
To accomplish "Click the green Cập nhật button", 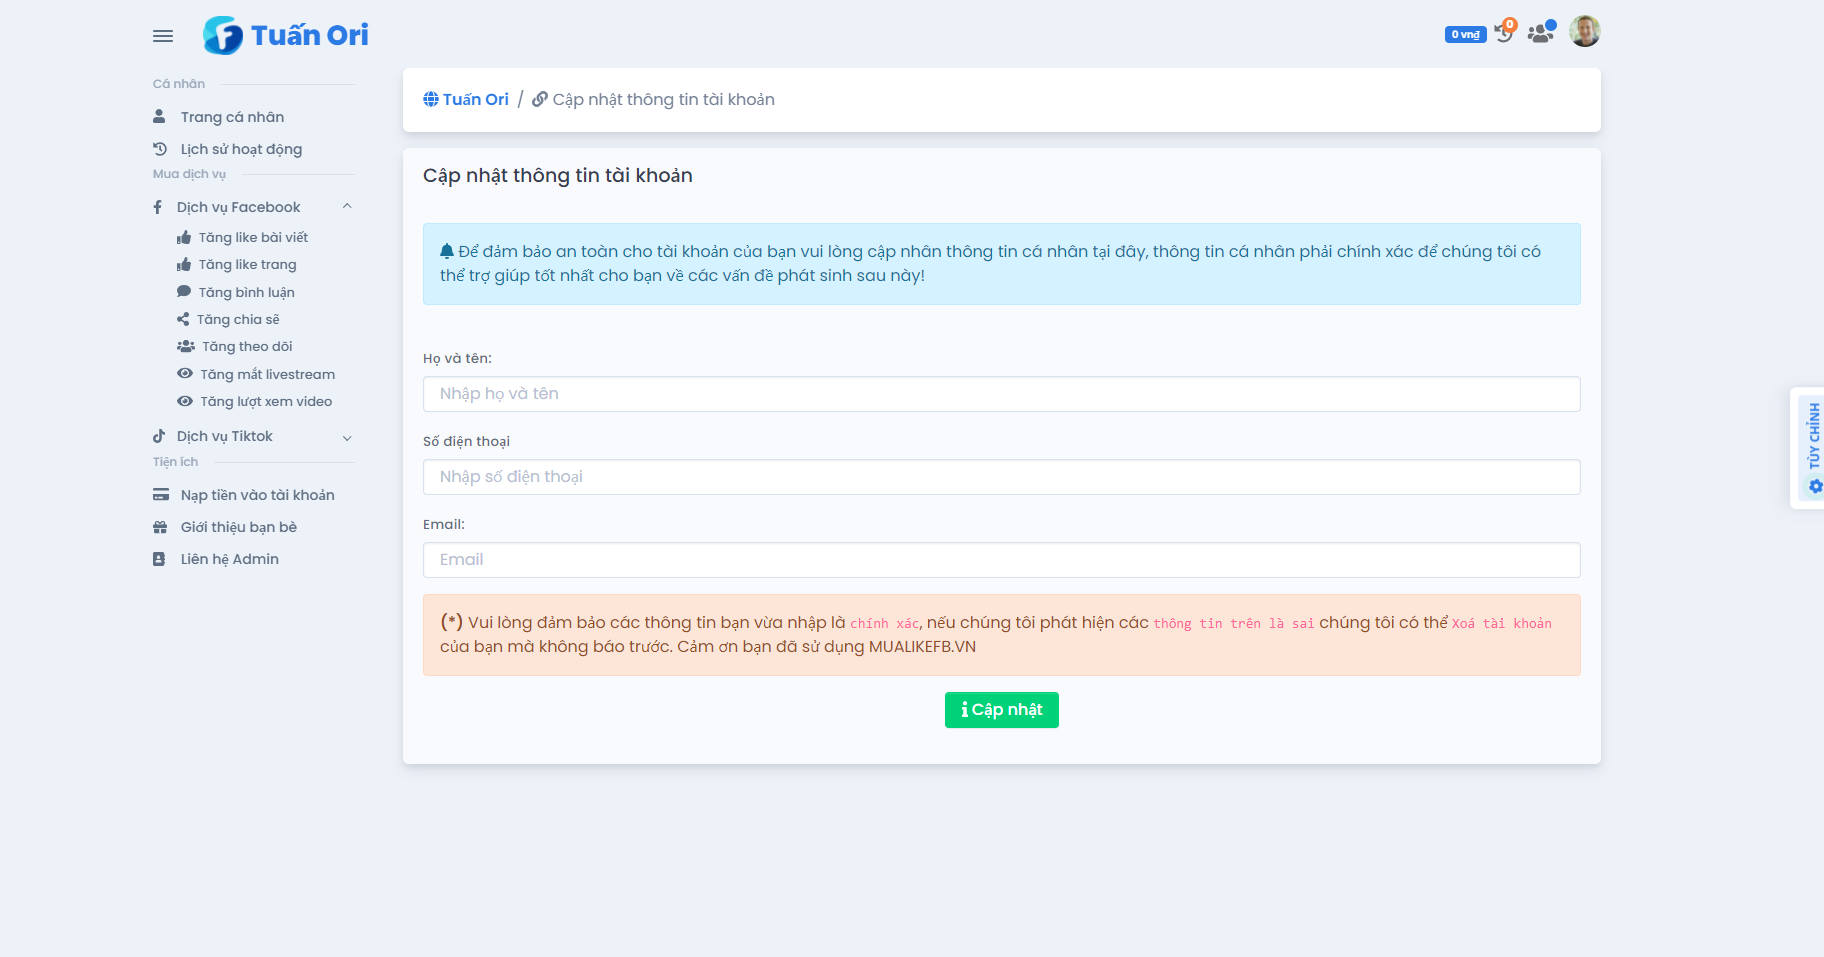I will click(x=1001, y=710).
